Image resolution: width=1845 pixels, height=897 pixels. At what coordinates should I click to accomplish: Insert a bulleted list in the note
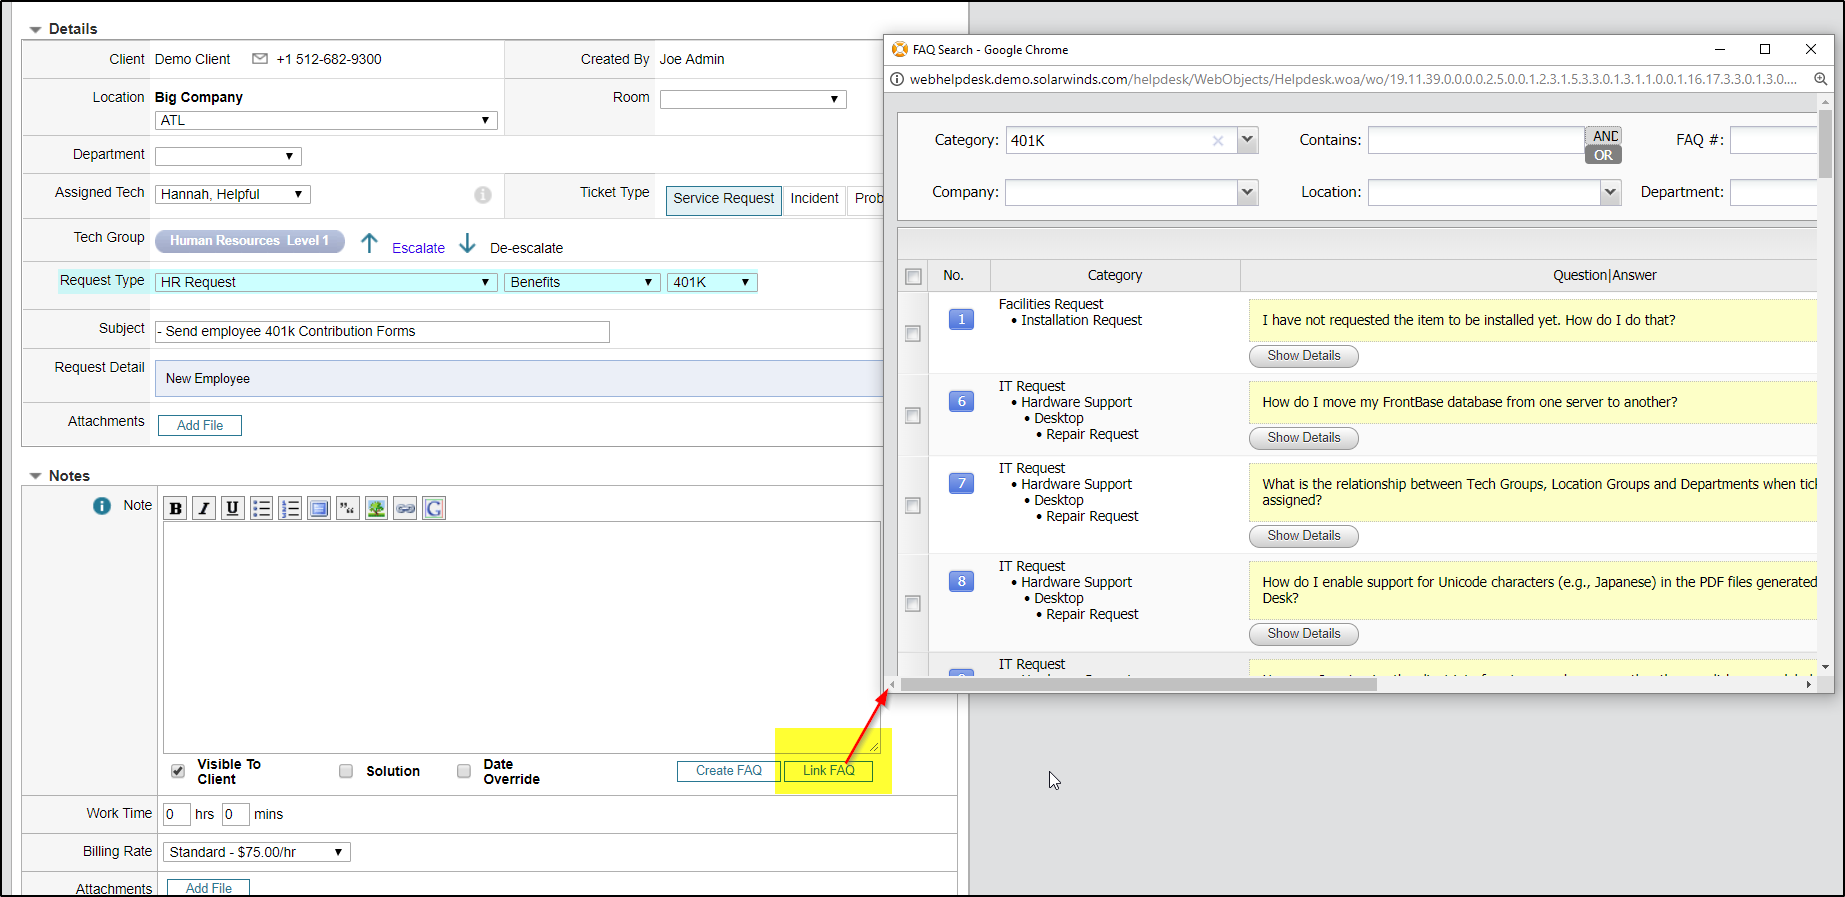[261, 508]
